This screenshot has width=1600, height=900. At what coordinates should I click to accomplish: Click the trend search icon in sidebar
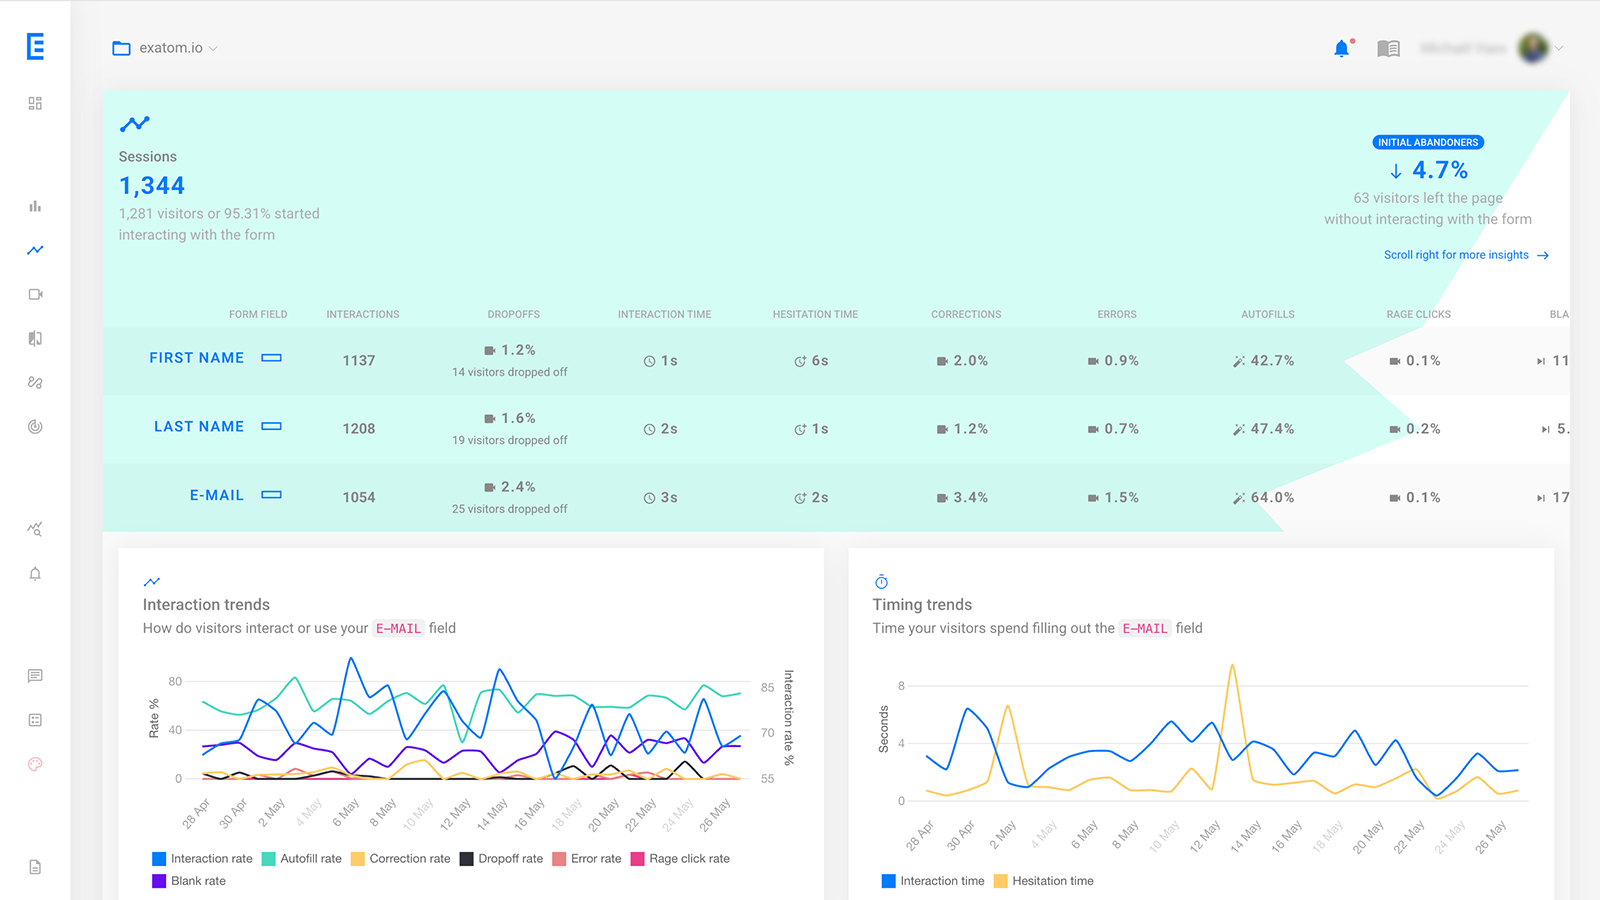coord(35,528)
